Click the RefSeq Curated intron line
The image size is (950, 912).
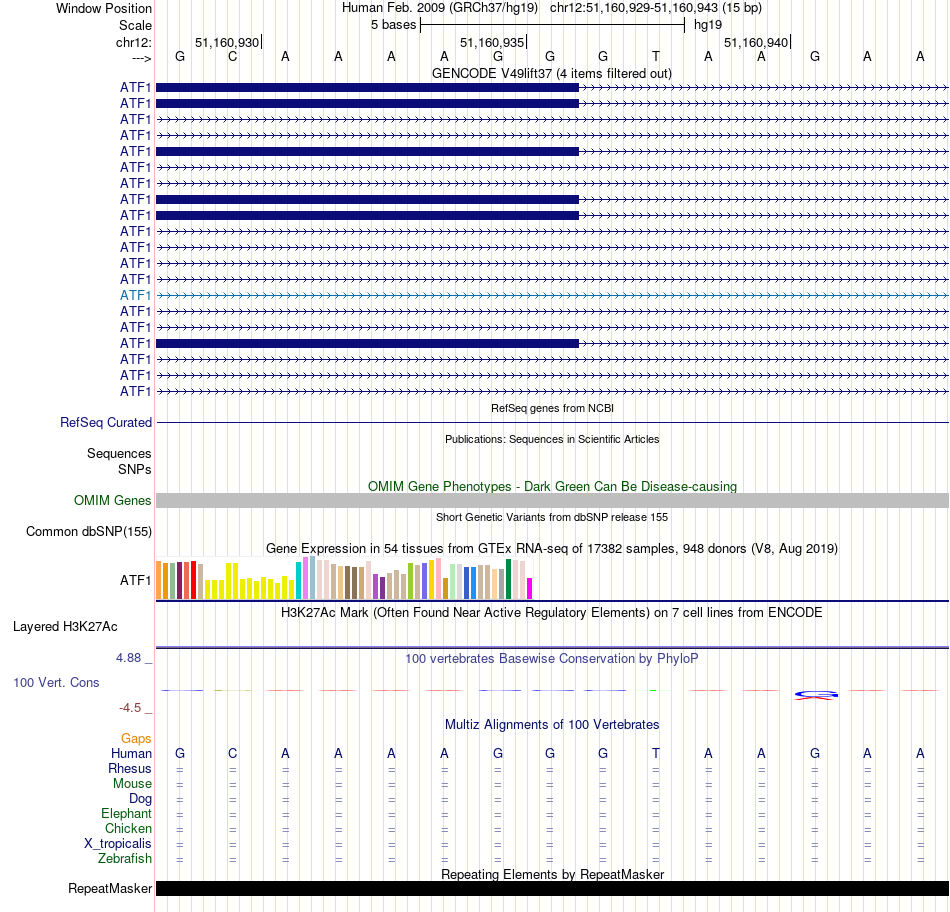552,422
